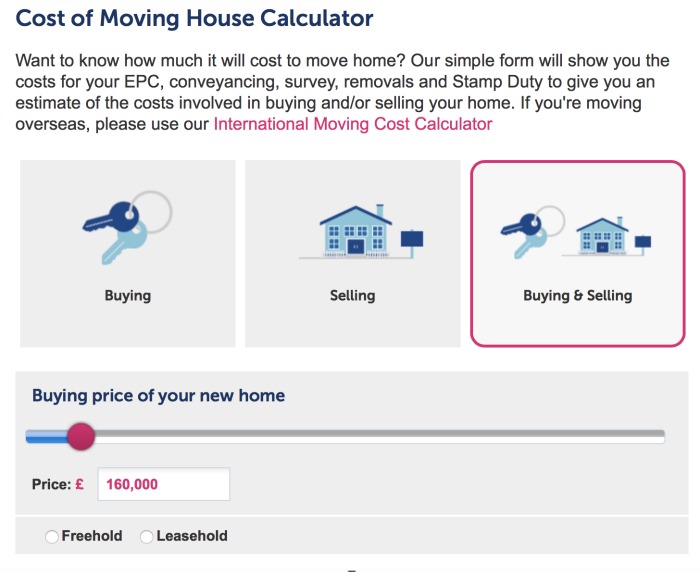Open the International Moving Cost Calculator link
Screen dimensions: 700x572
coord(353,124)
